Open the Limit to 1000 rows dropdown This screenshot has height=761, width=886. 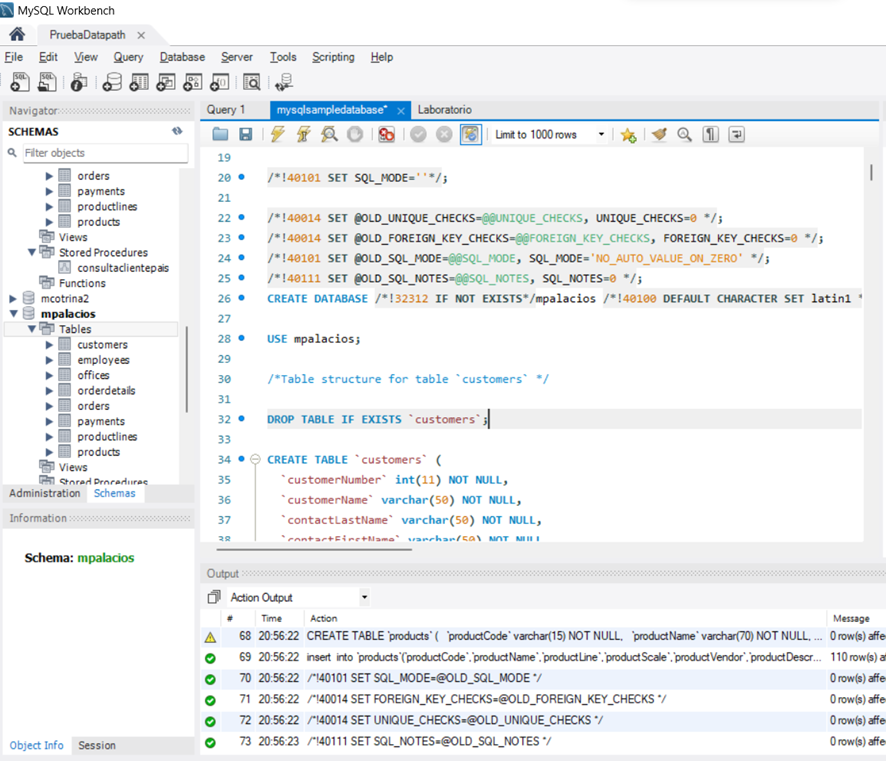pyautogui.click(x=601, y=133)
